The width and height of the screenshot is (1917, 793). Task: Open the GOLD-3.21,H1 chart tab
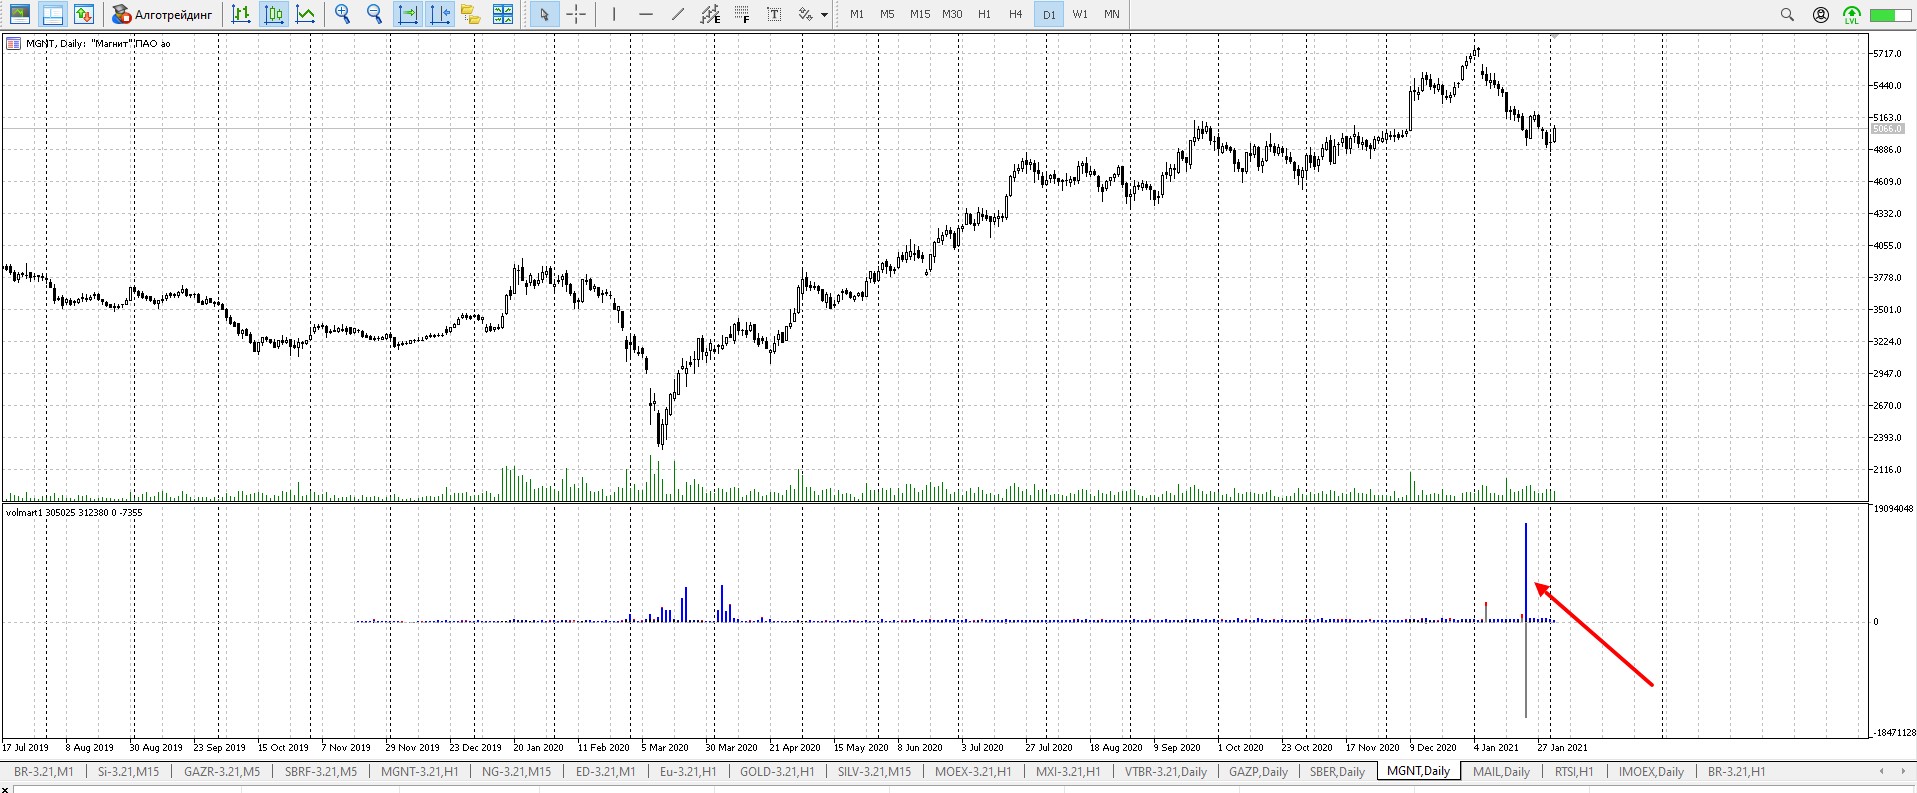[x=776, y=771]
